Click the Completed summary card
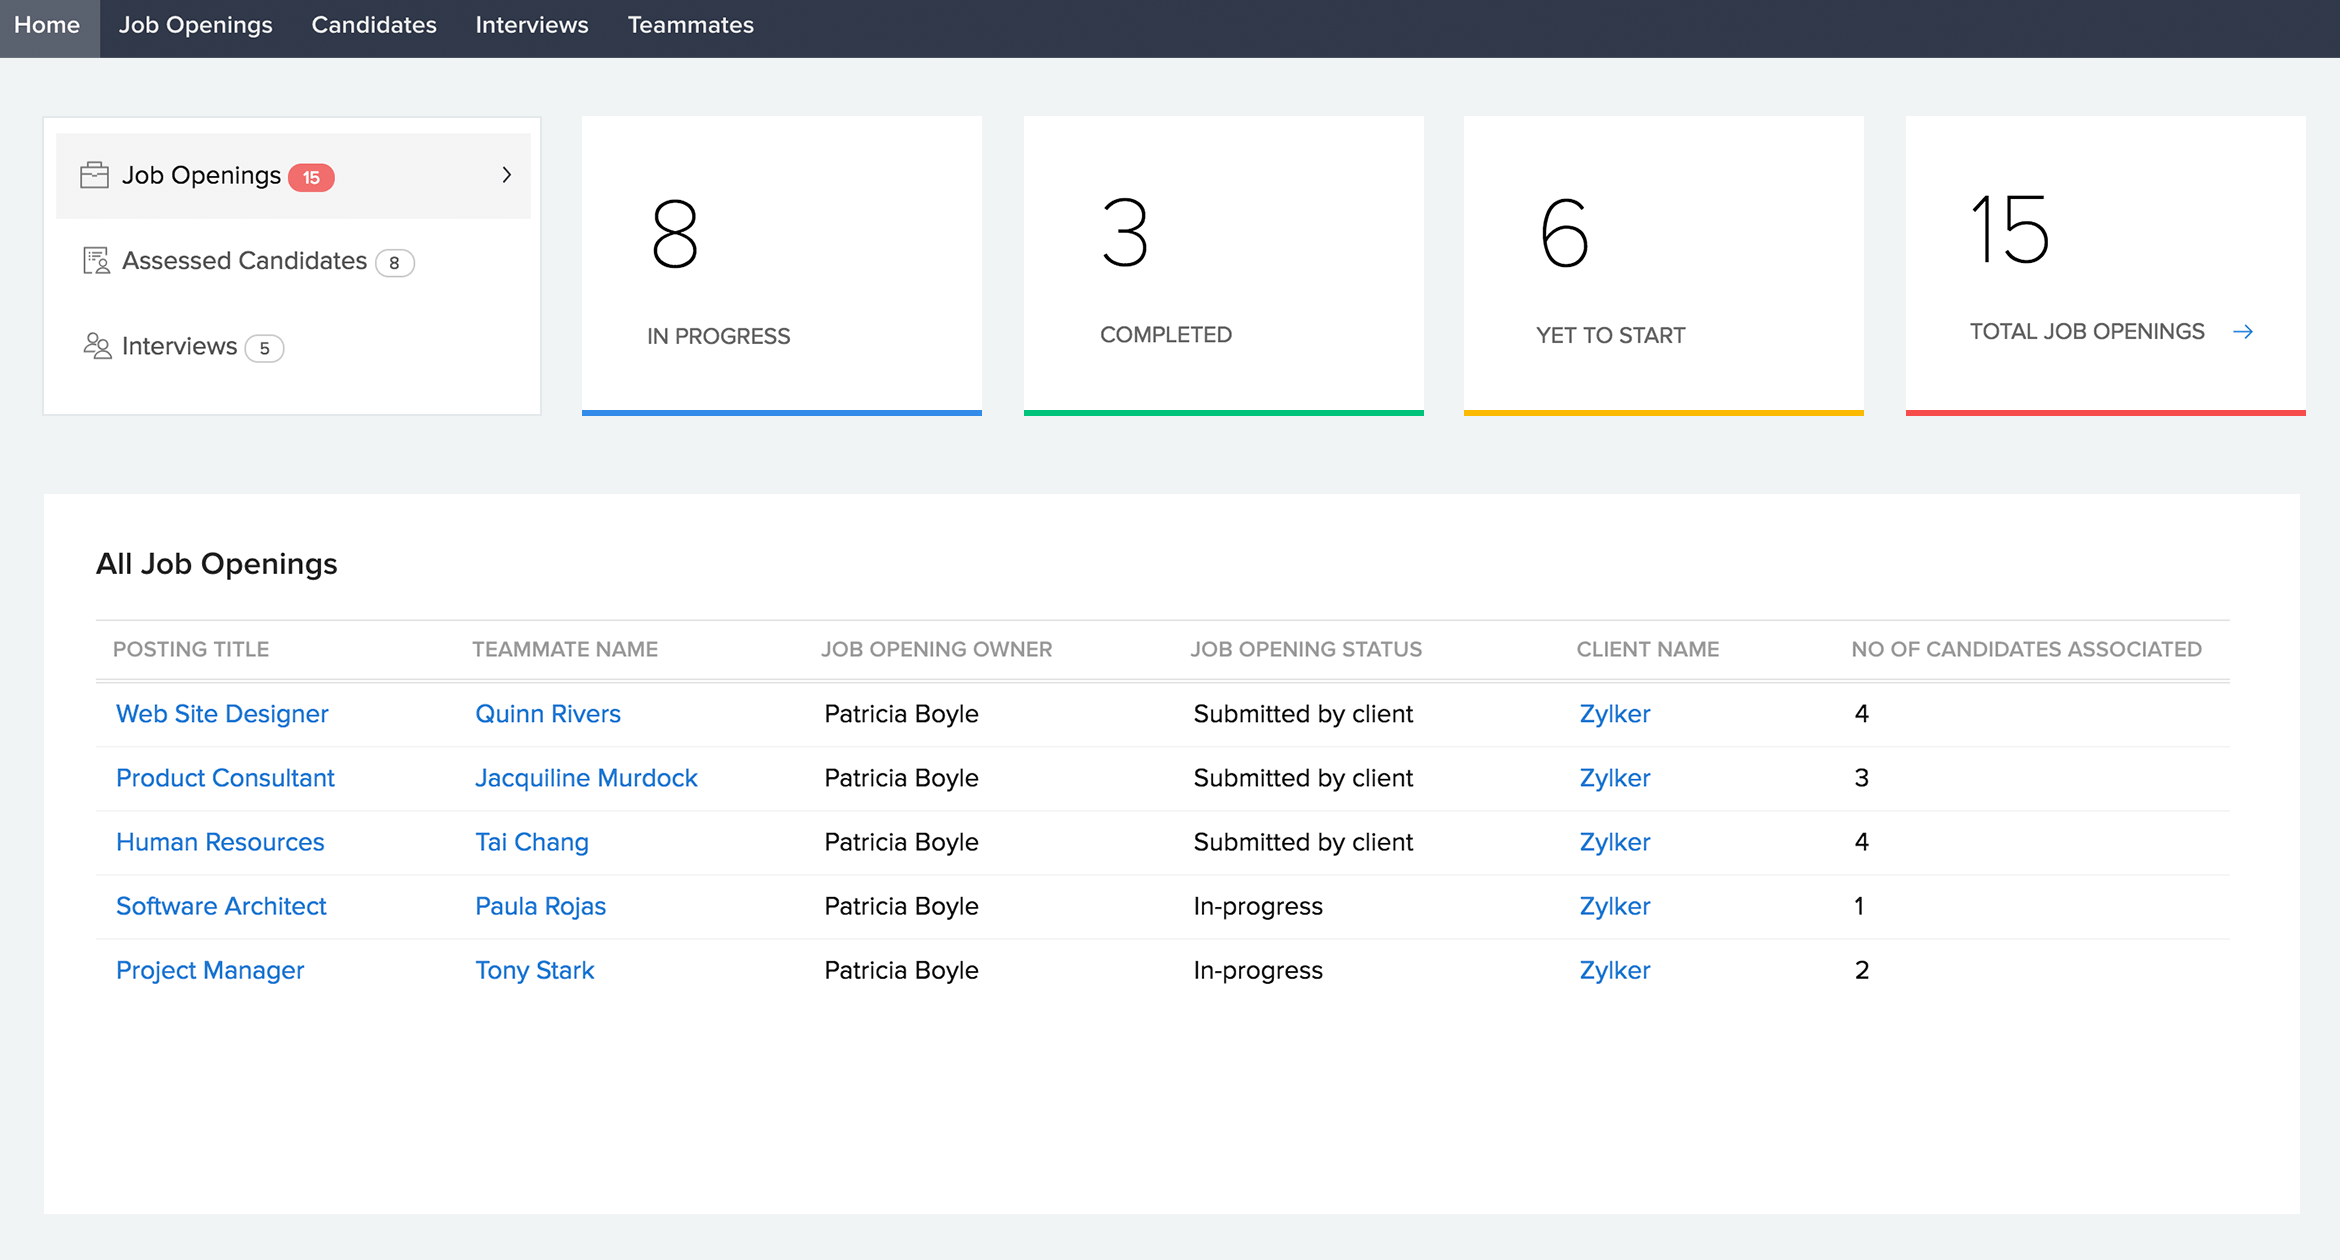 tap(1223, 265)
